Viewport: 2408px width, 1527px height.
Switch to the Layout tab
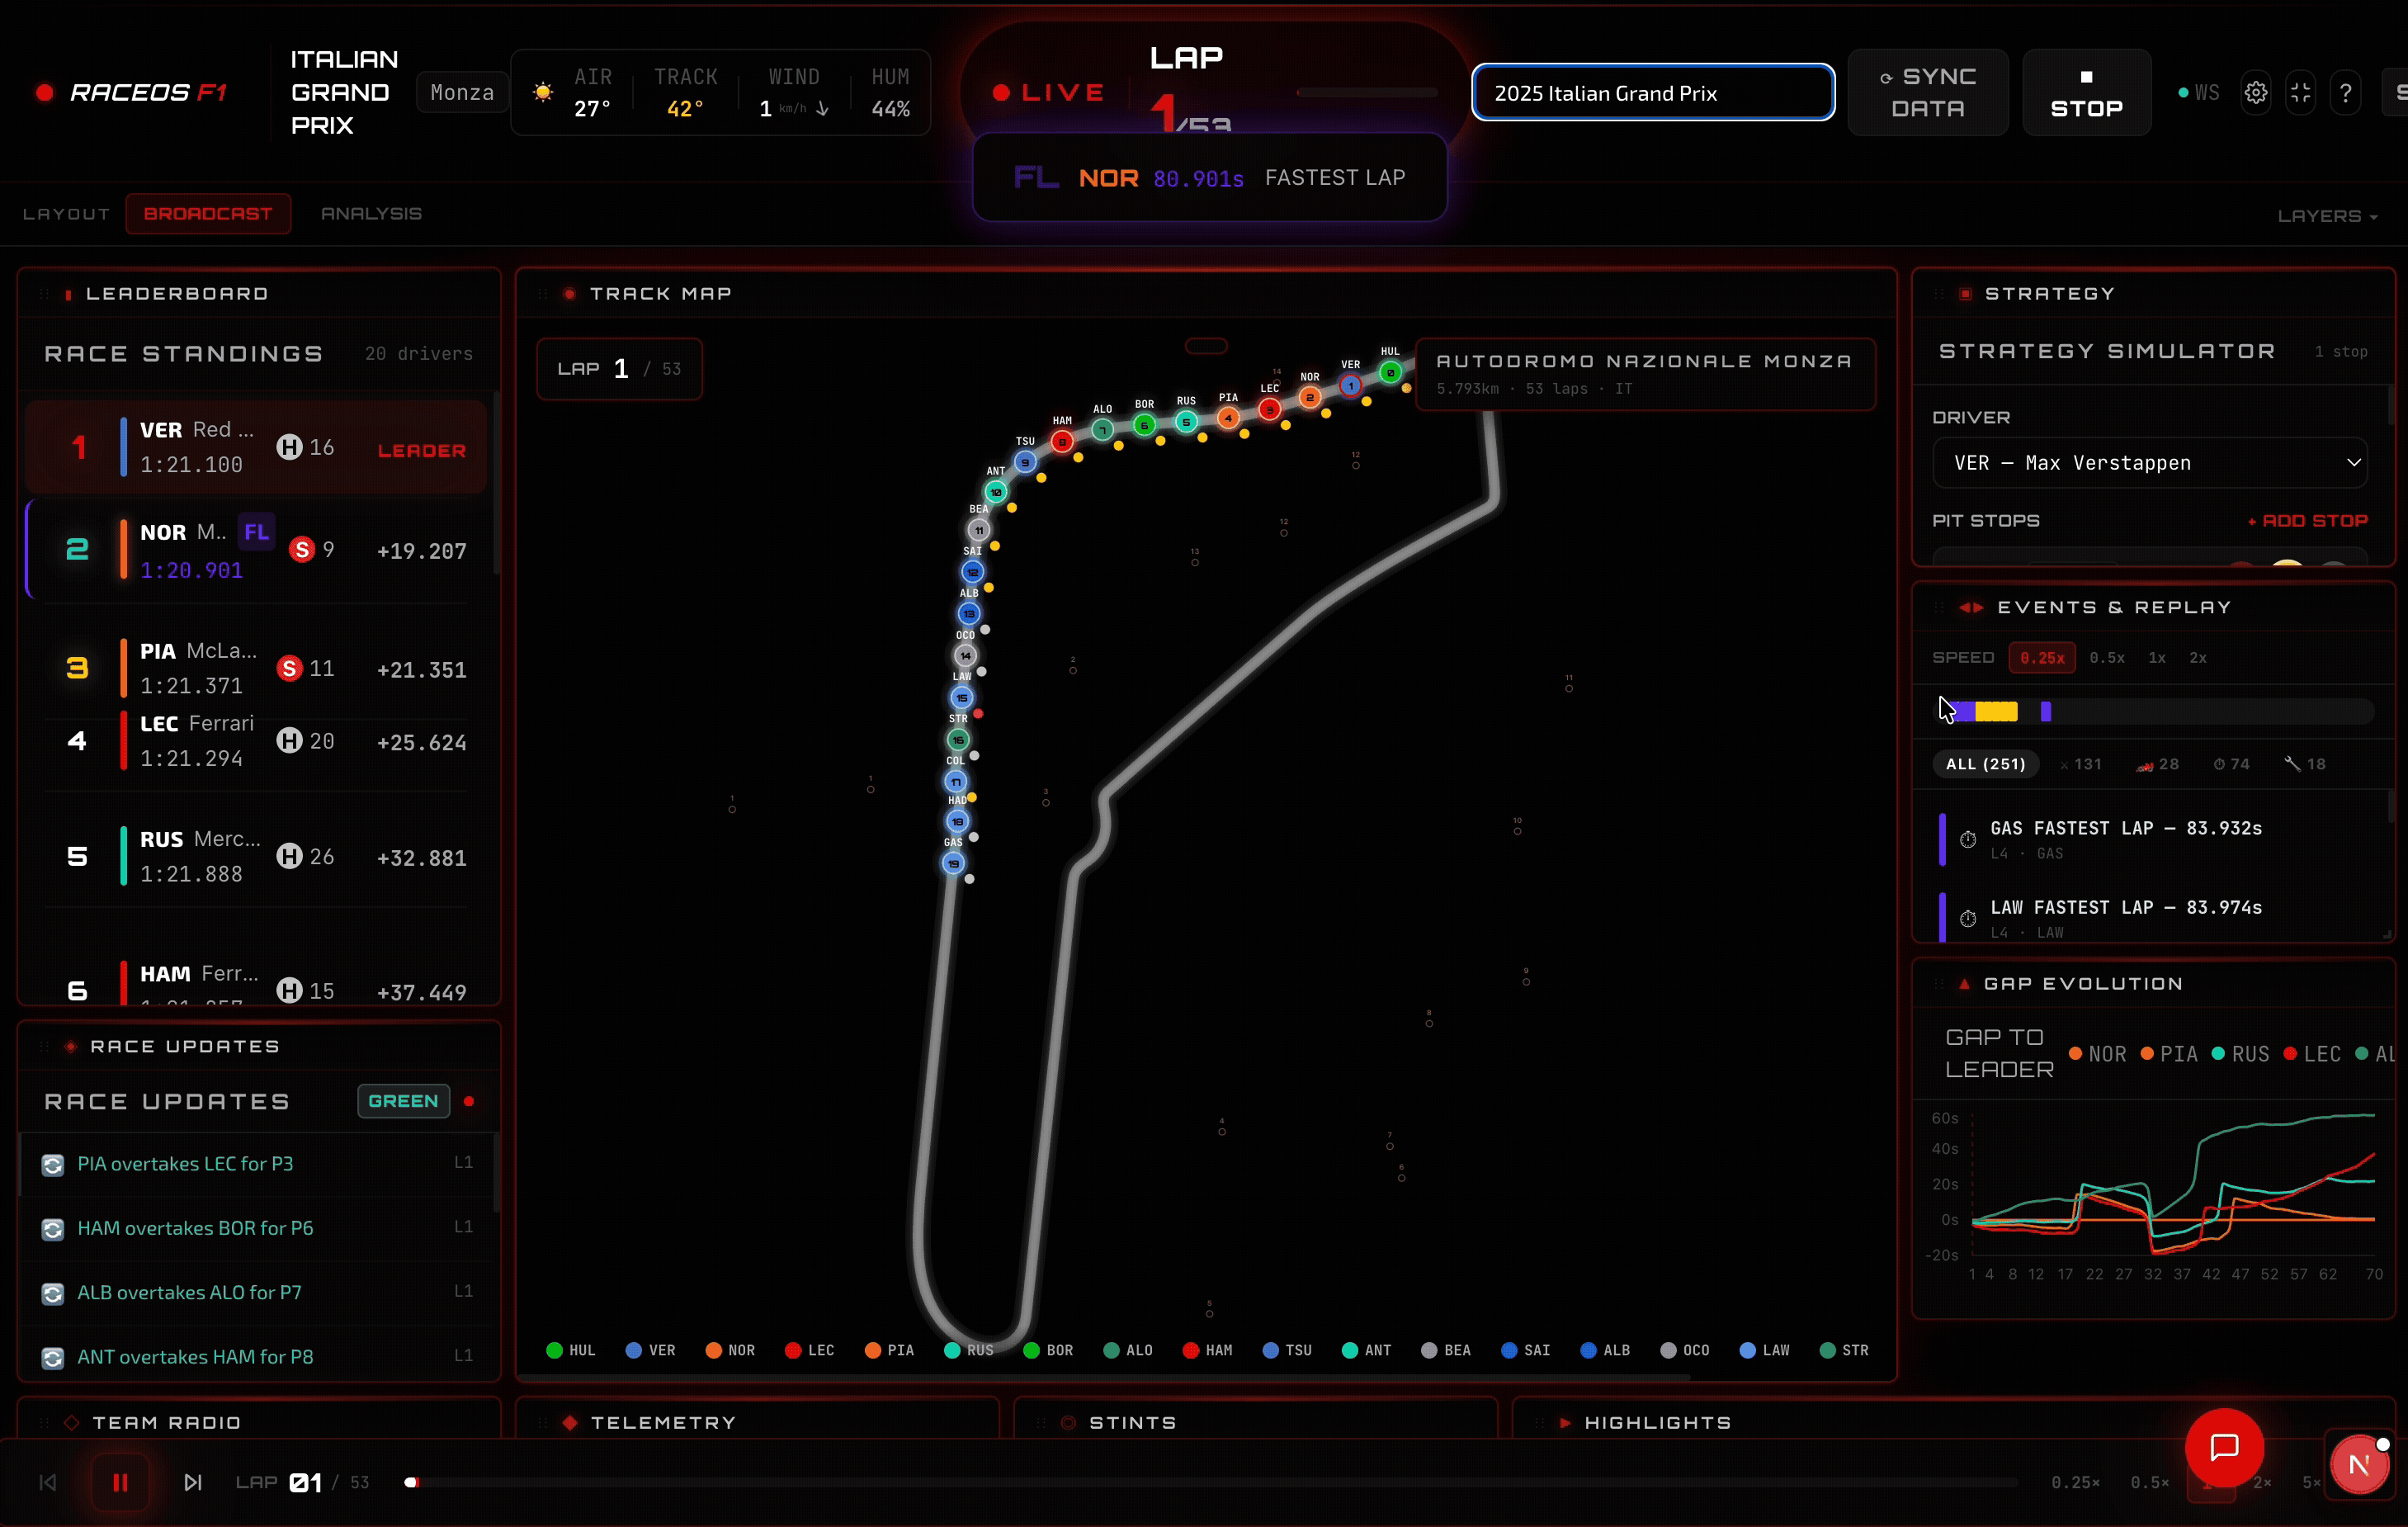[x=66, y=214]
